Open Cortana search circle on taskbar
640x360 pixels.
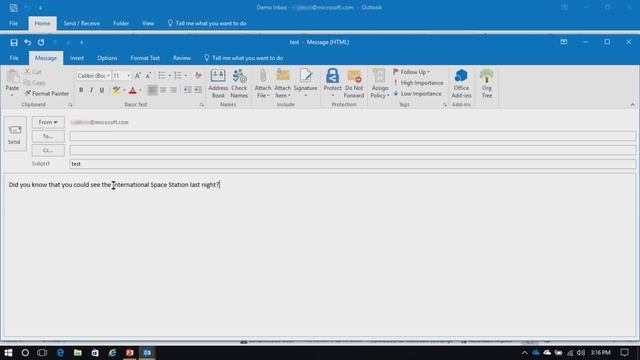(x=25, y=353)
